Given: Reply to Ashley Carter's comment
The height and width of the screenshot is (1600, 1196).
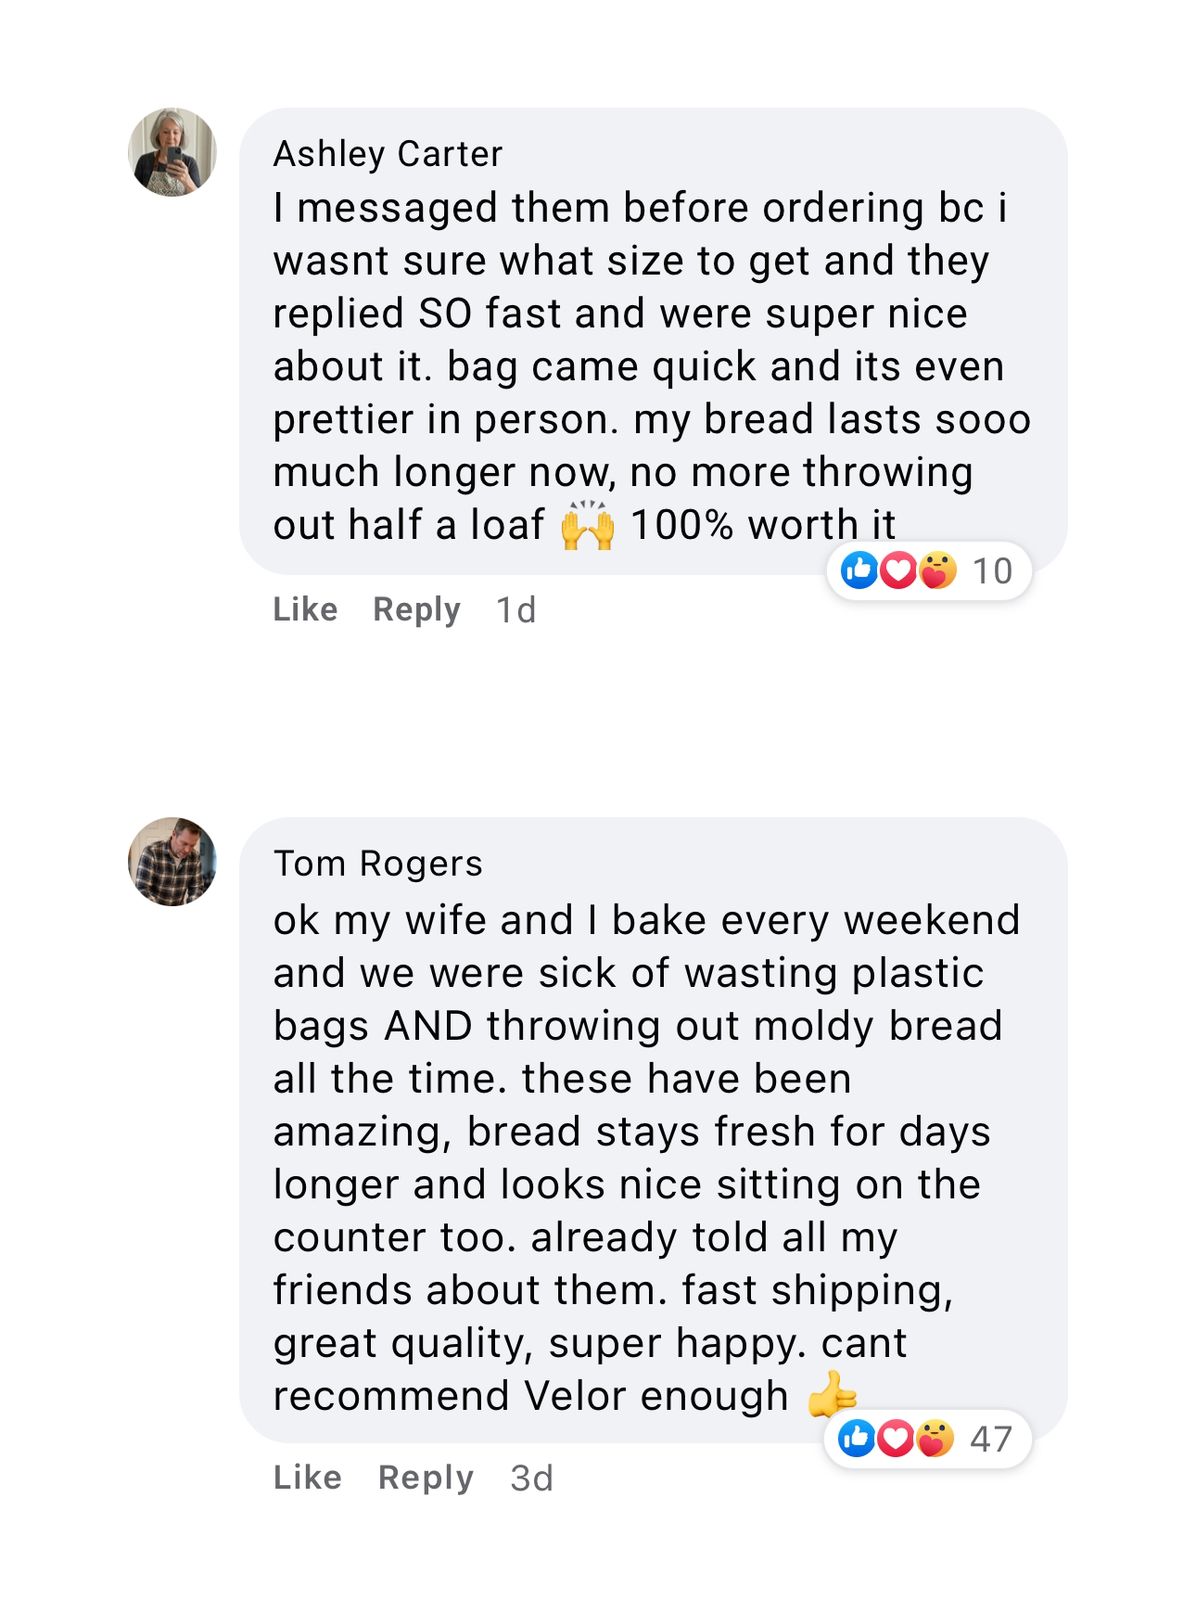Looking at the screenshot, I should 416,609.
